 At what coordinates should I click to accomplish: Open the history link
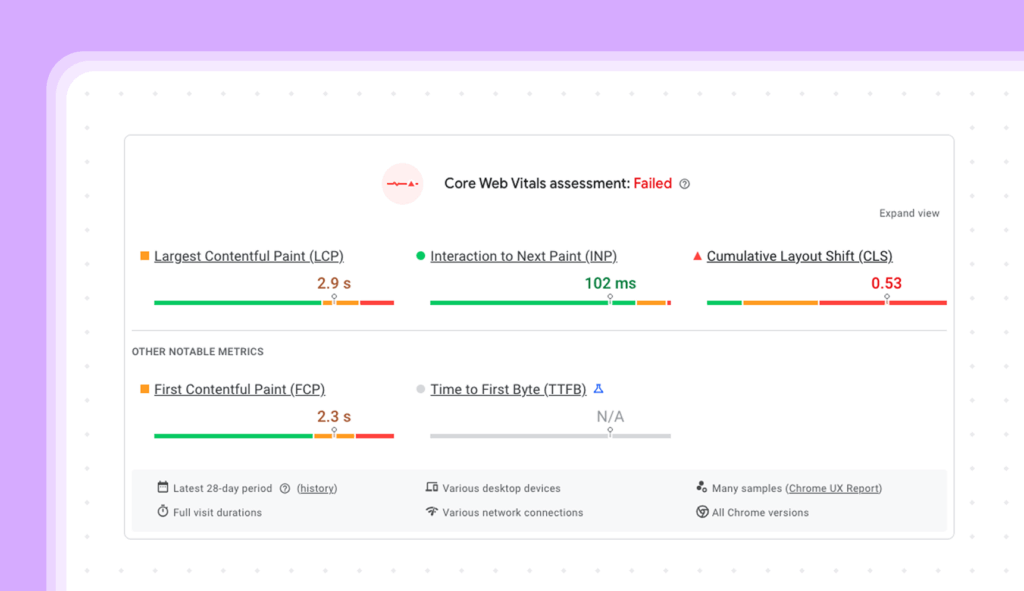317,488
